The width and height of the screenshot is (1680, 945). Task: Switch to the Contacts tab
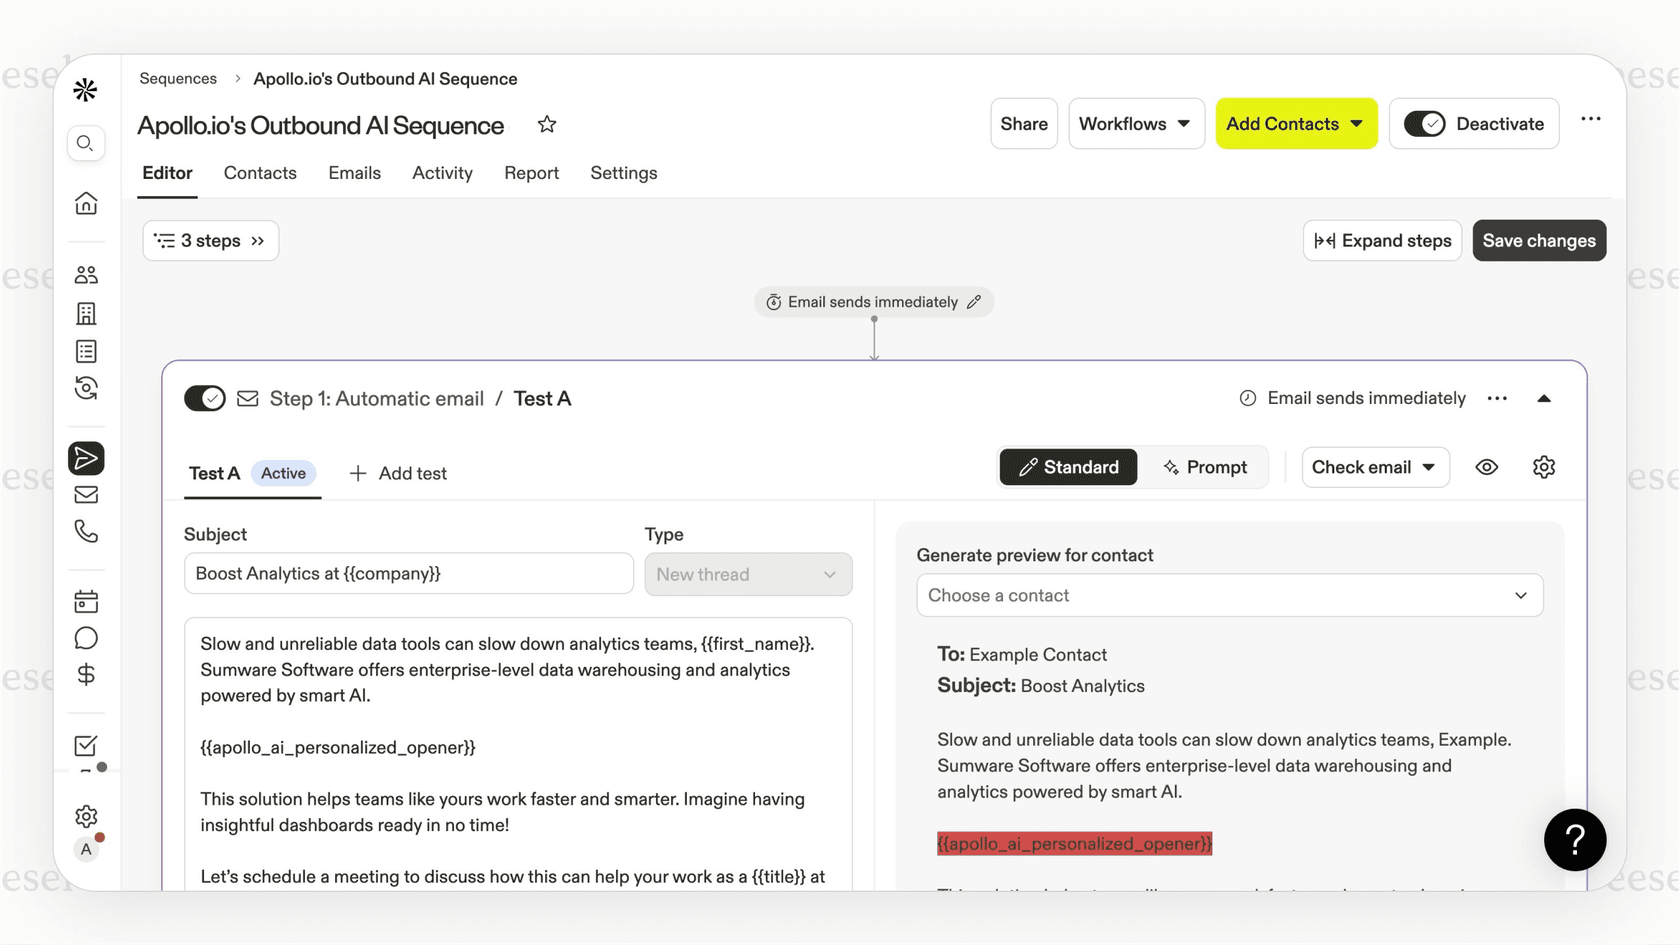260,173
